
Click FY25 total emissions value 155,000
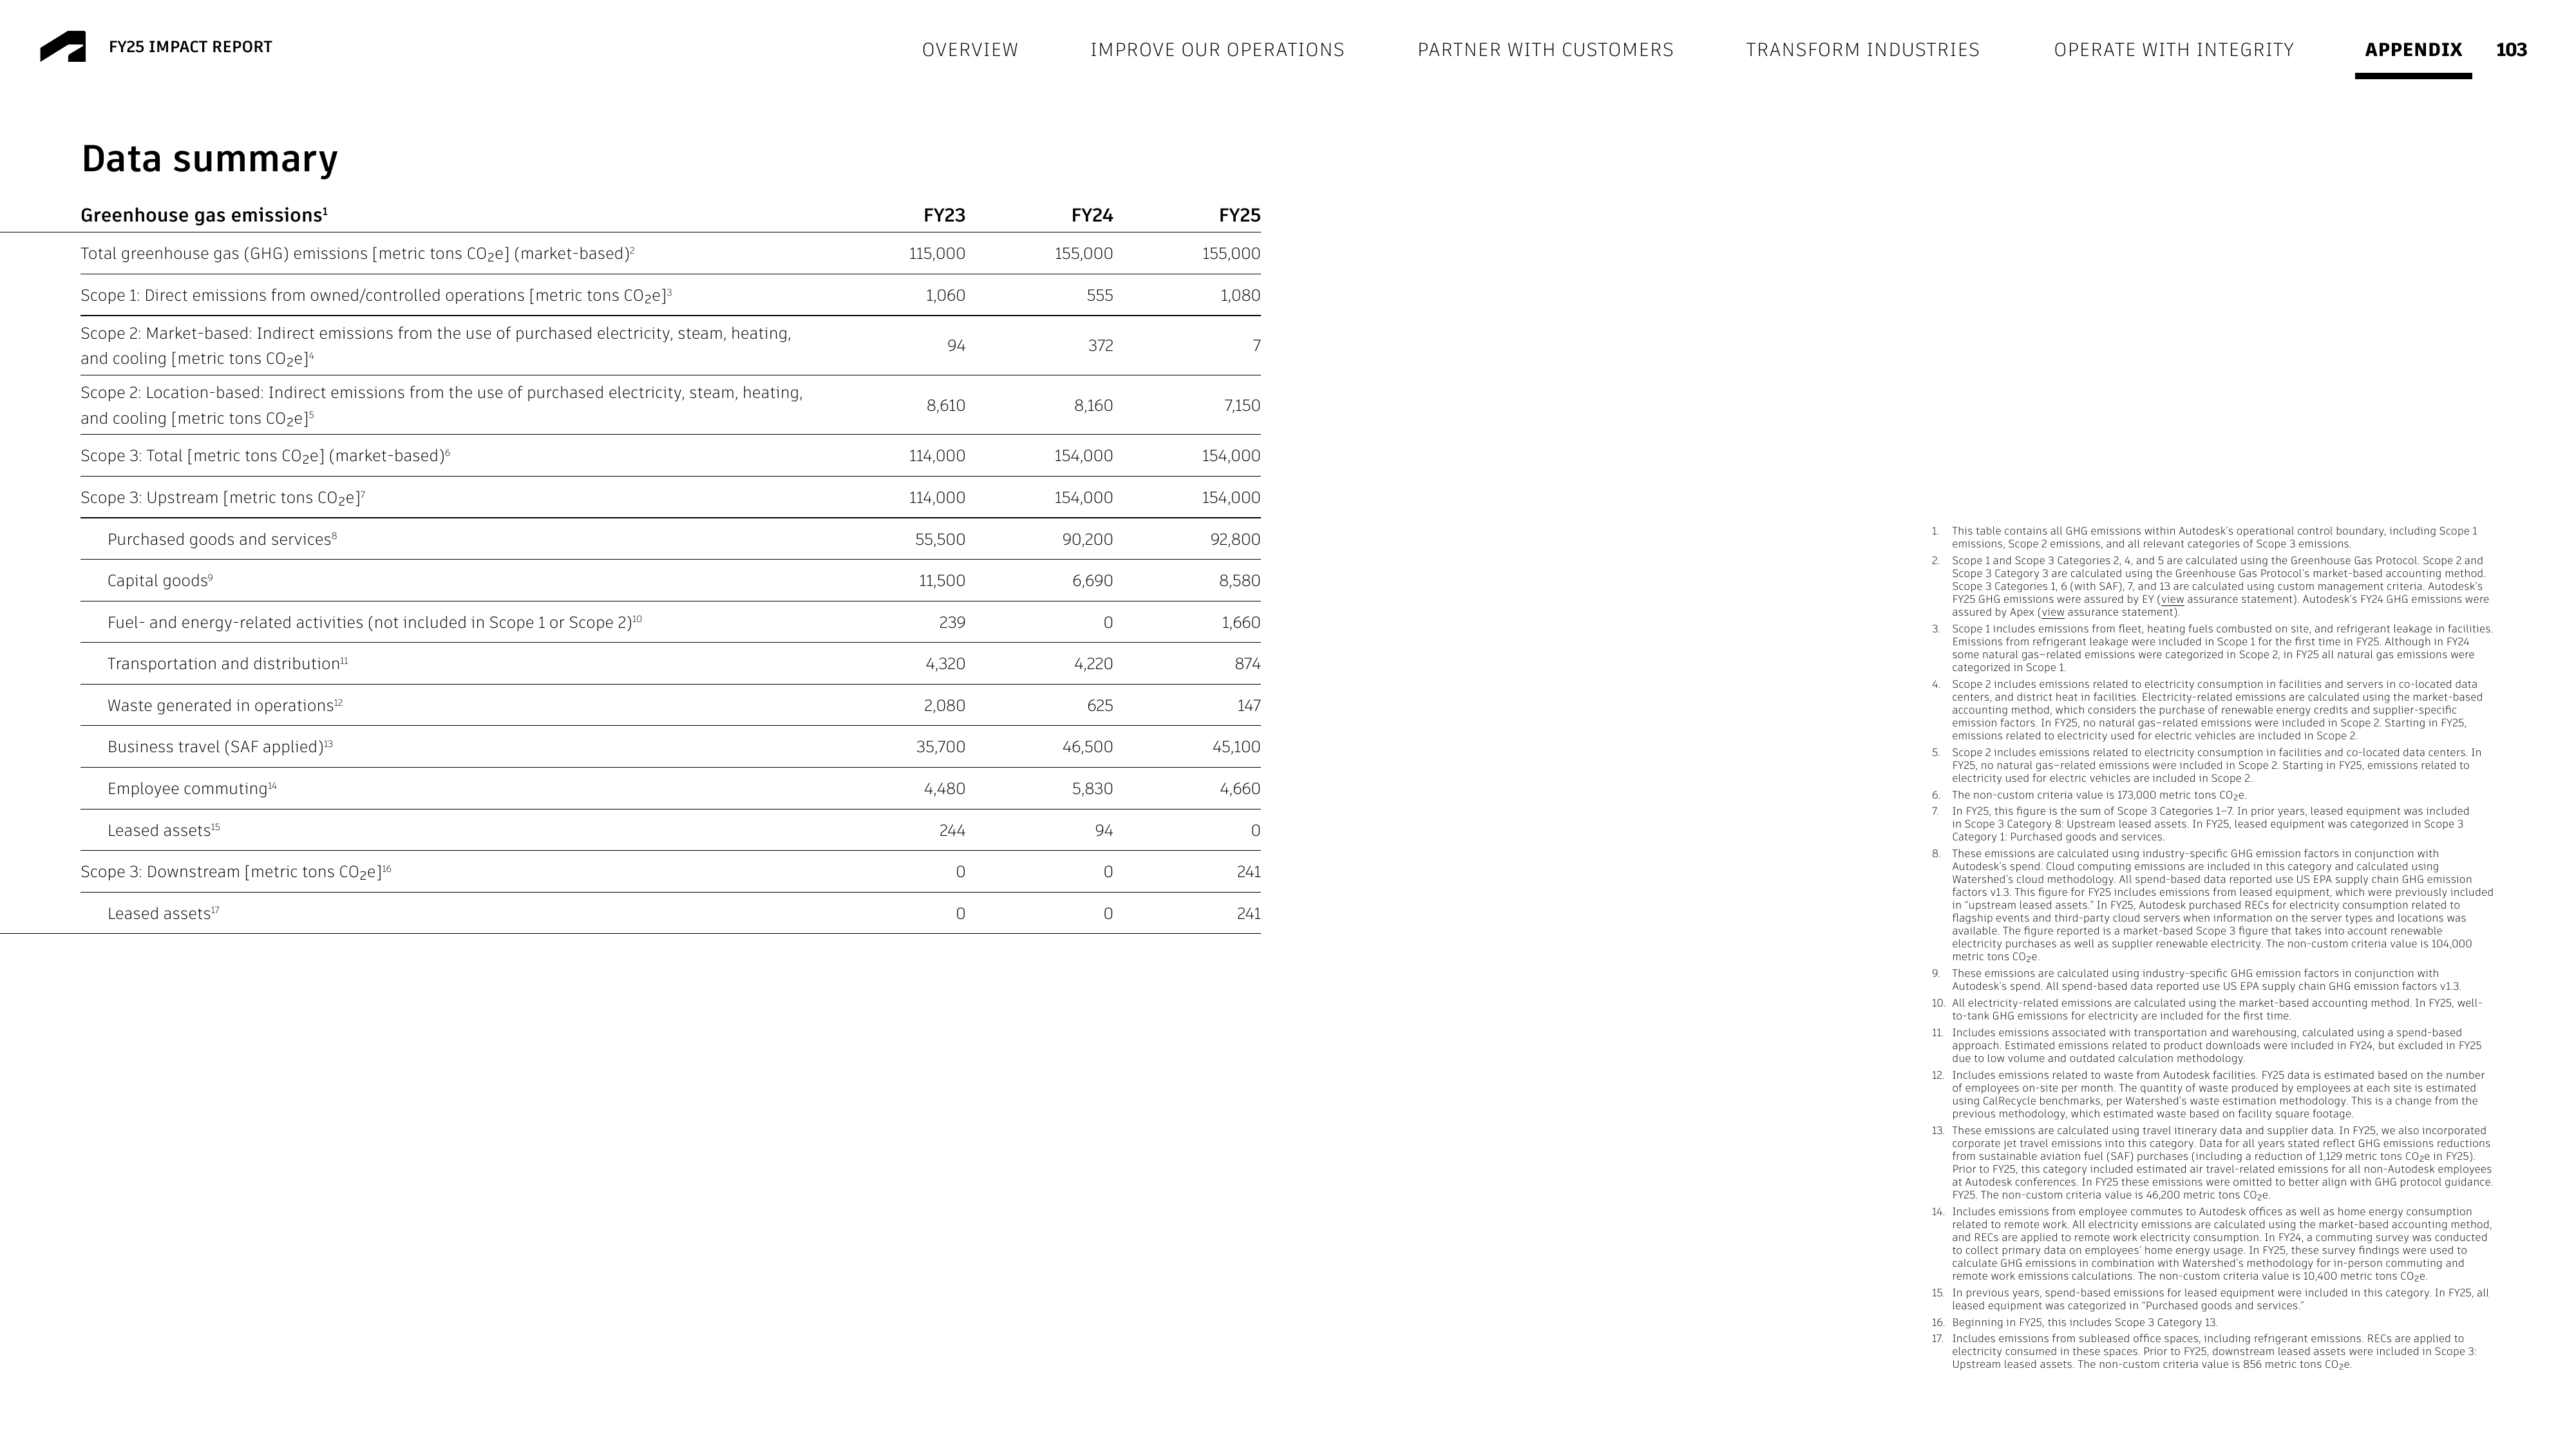pyautogui.click(x=1231, y=254)
